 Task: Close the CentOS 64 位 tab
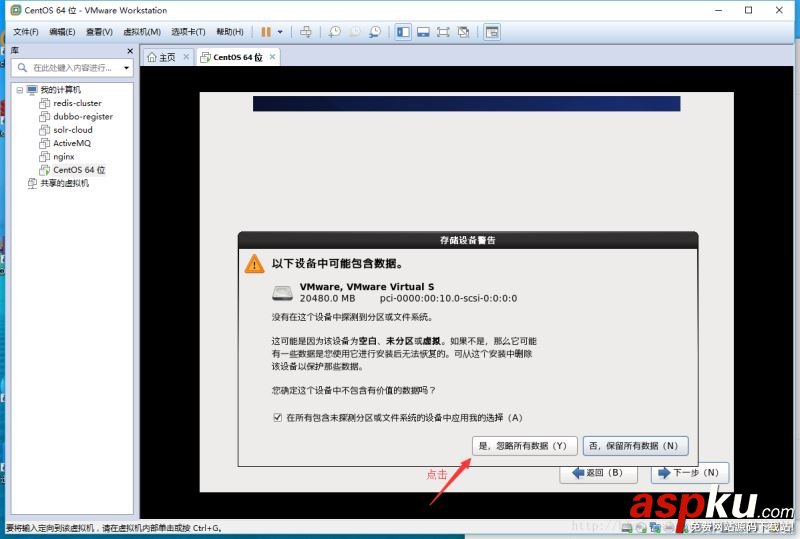coord(272,57)
